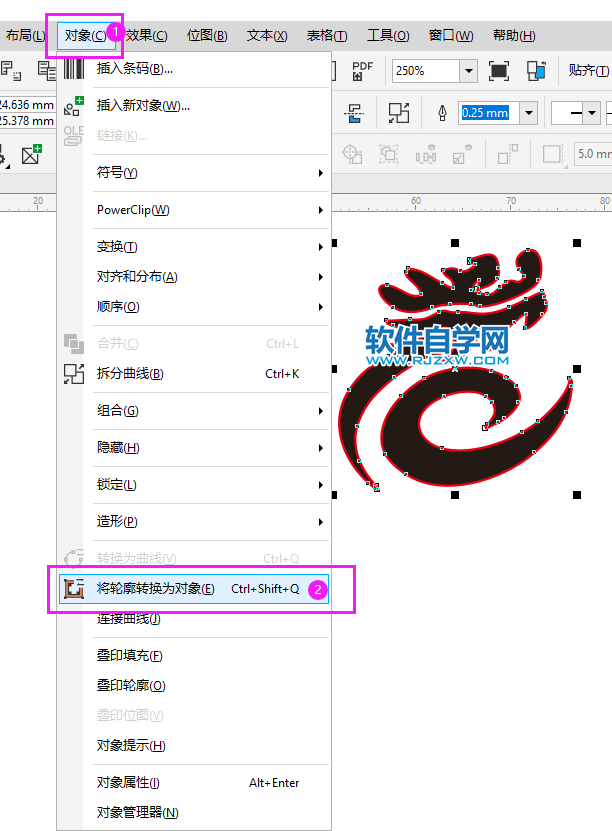Click the fourth icon in the third row

click(462, 155)
